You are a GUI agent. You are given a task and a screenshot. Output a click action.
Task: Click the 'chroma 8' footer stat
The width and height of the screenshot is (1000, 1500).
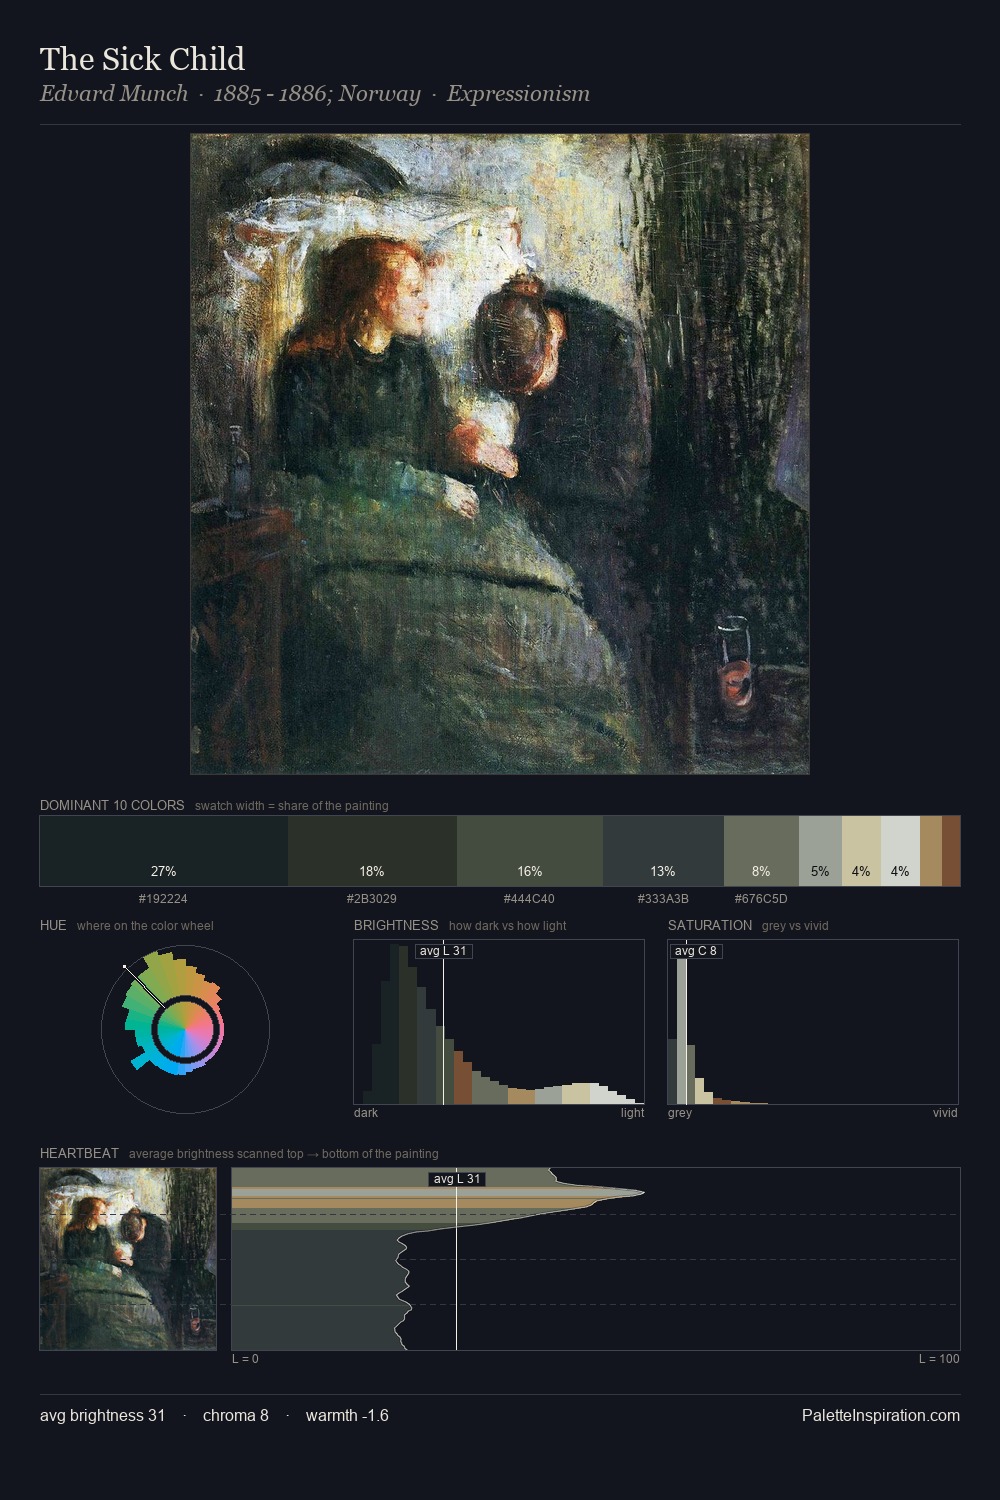point(236,1415)
